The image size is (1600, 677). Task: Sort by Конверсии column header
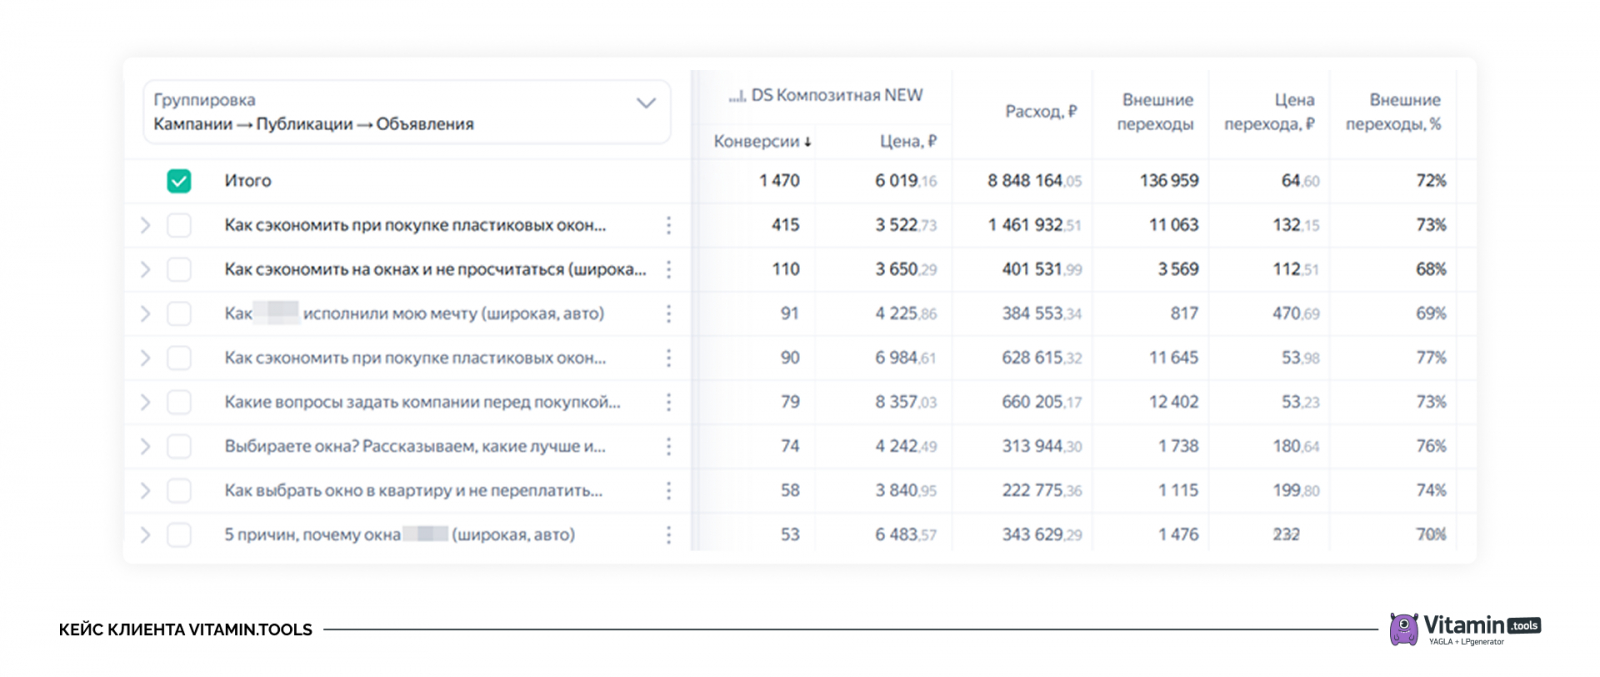762,141
